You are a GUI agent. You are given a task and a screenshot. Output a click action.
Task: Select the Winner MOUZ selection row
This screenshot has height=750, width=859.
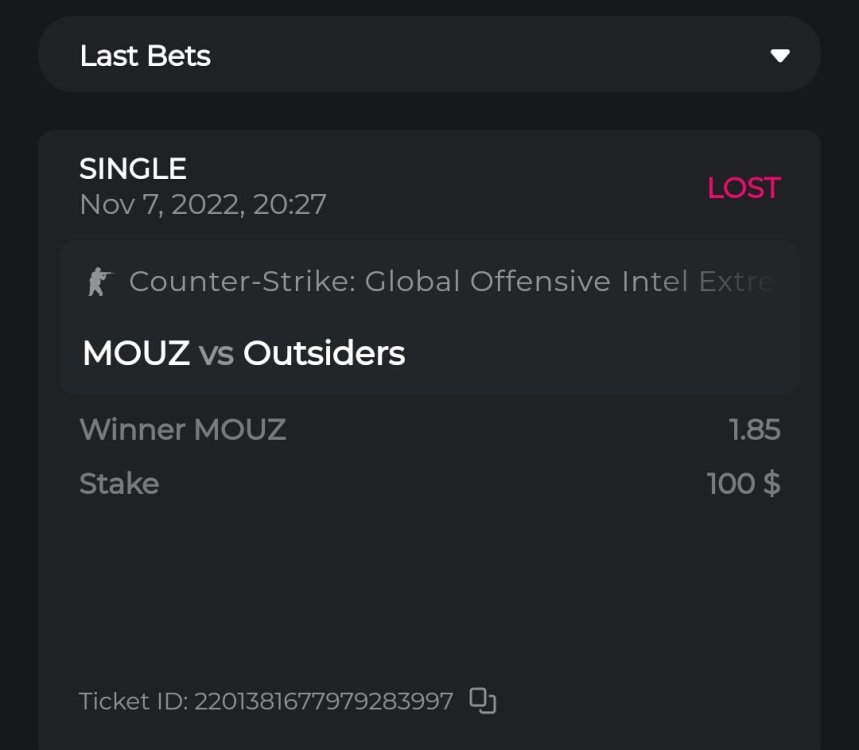(x=183, y=430)
